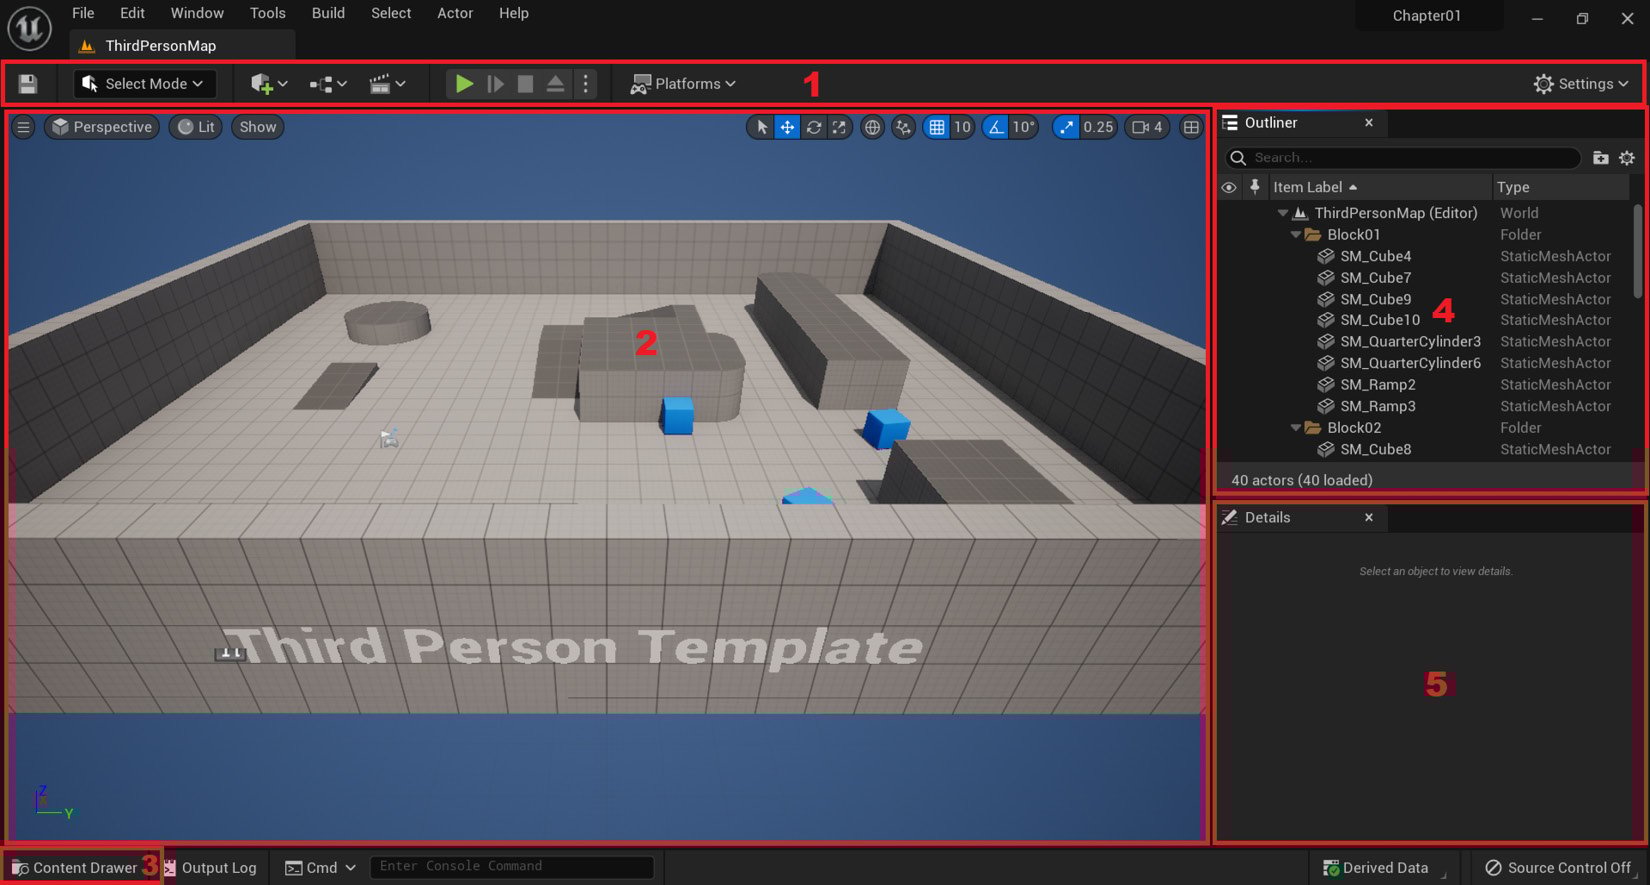
Task: Click the pin column header in Outliner
Action: pos(1255,187)
